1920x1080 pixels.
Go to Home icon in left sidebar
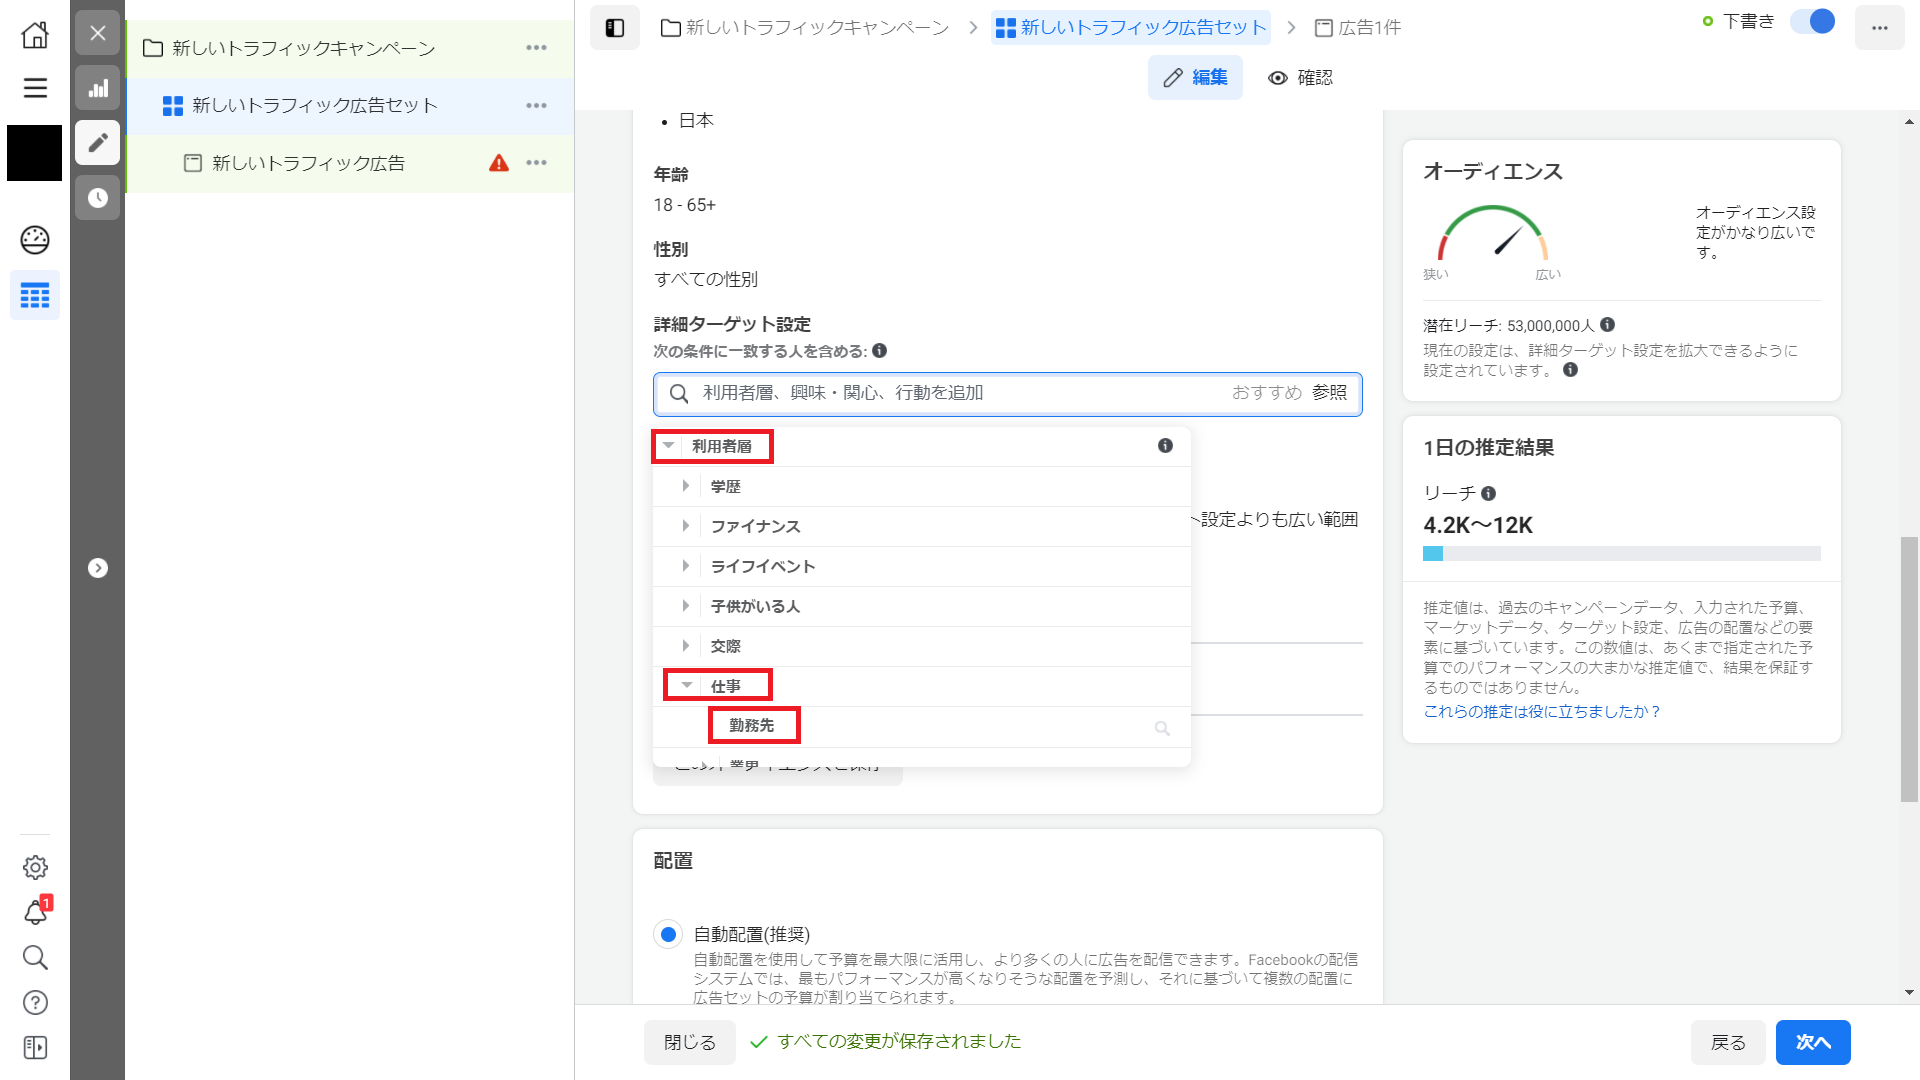pos(35,35)
